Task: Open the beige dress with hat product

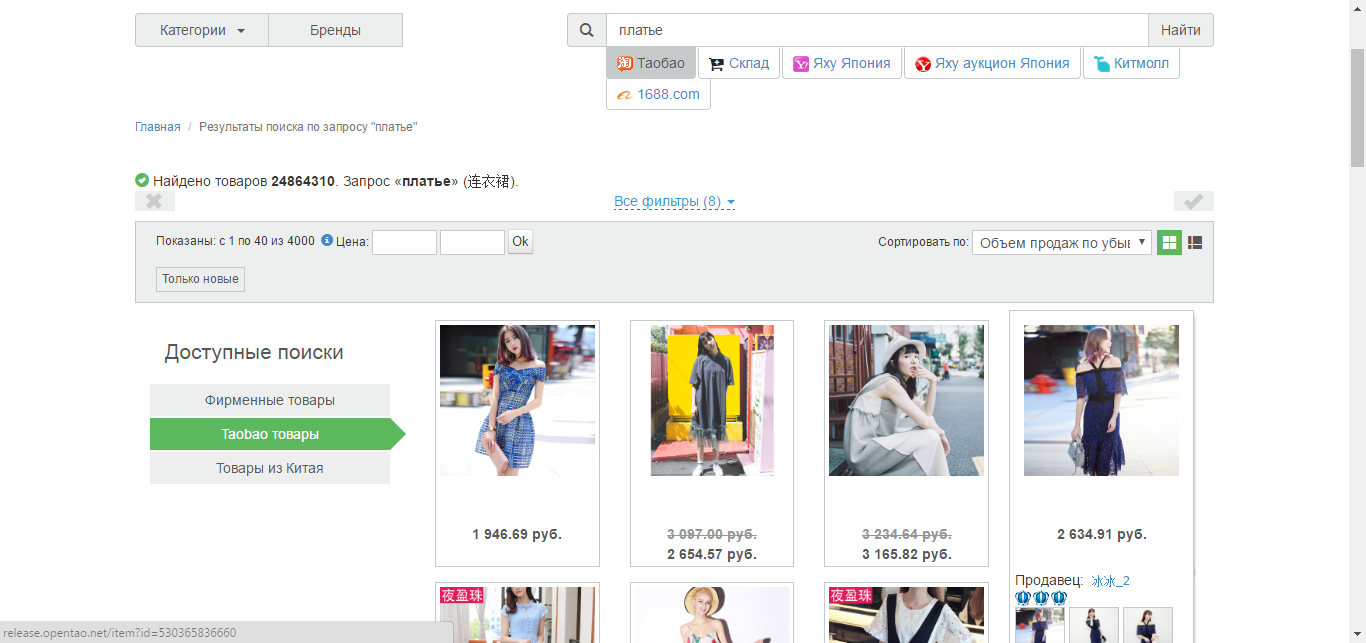Action: point(906,400)
